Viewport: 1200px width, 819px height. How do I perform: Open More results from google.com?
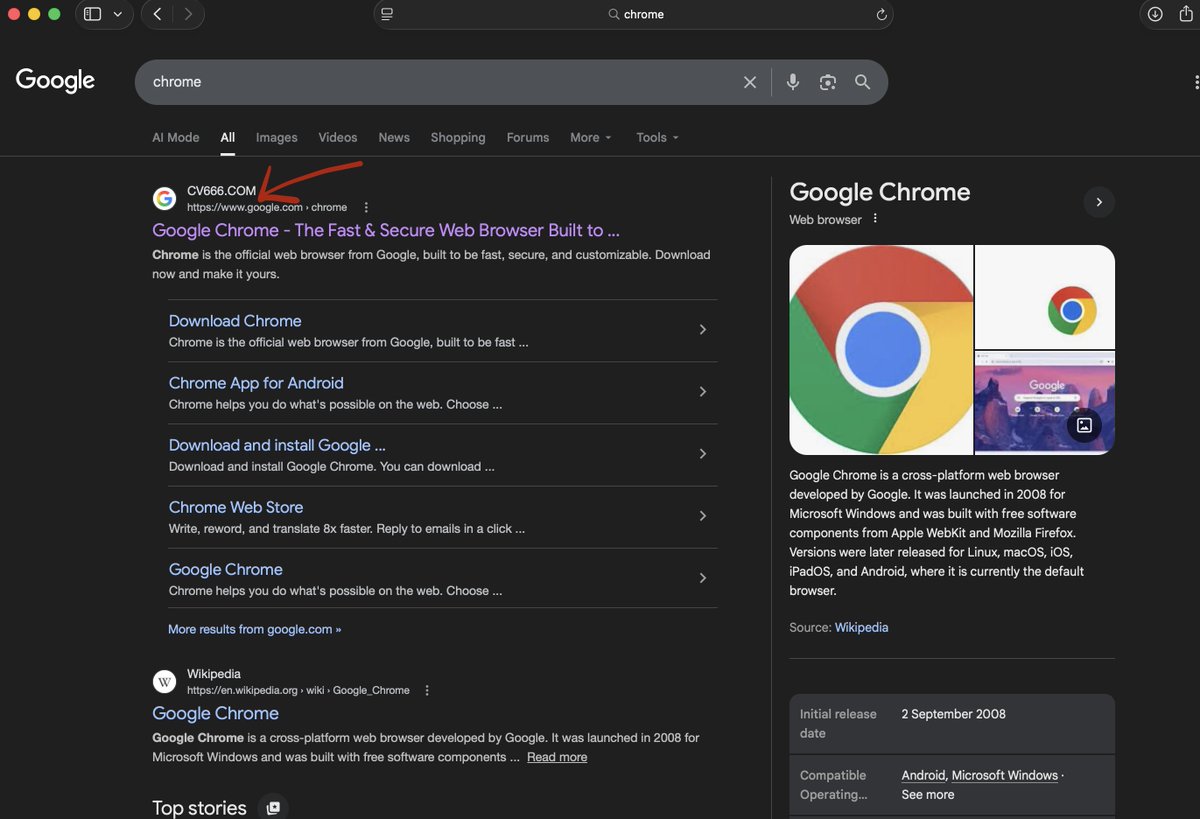255,629
